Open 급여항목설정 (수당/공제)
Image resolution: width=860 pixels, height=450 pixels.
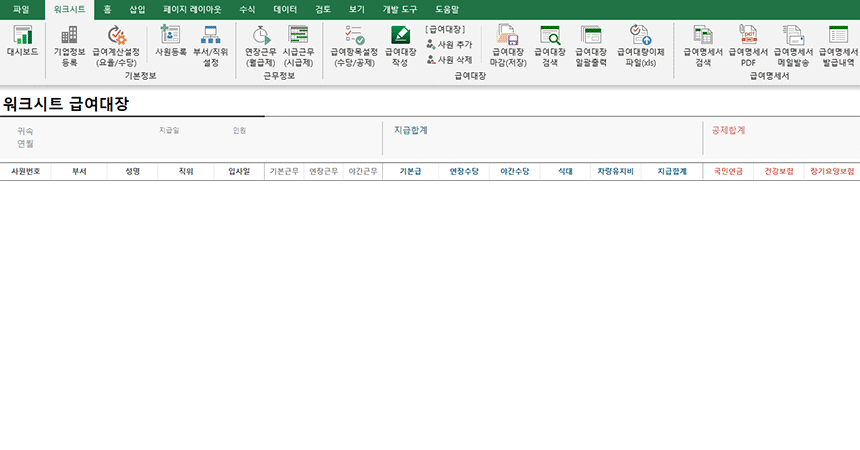354,46
